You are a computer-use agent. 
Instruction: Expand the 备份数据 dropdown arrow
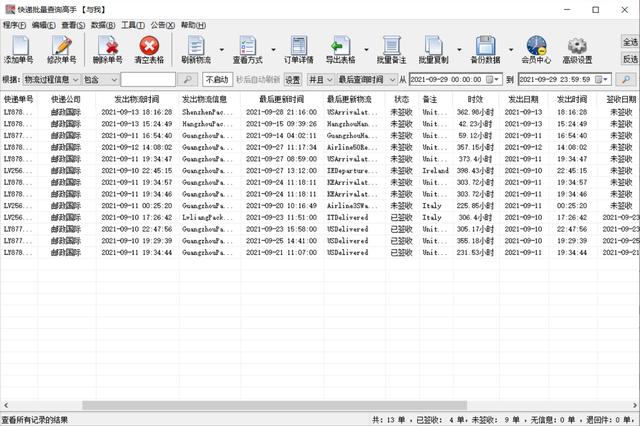511,50
